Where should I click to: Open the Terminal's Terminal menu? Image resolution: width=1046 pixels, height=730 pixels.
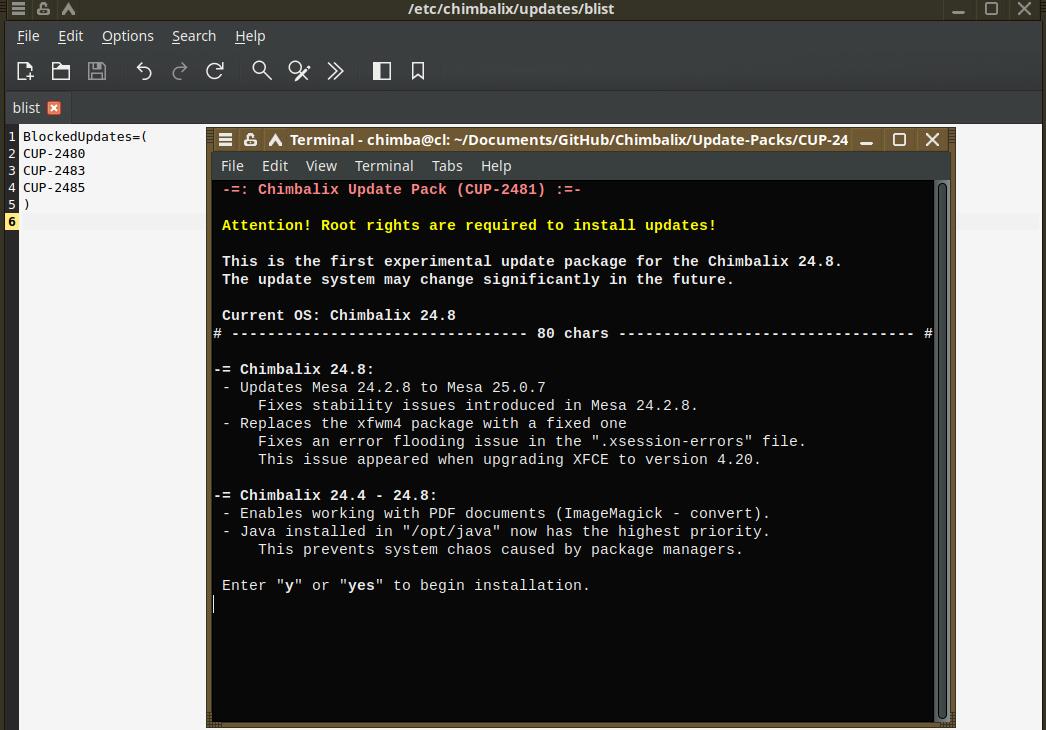click(384, 166)
